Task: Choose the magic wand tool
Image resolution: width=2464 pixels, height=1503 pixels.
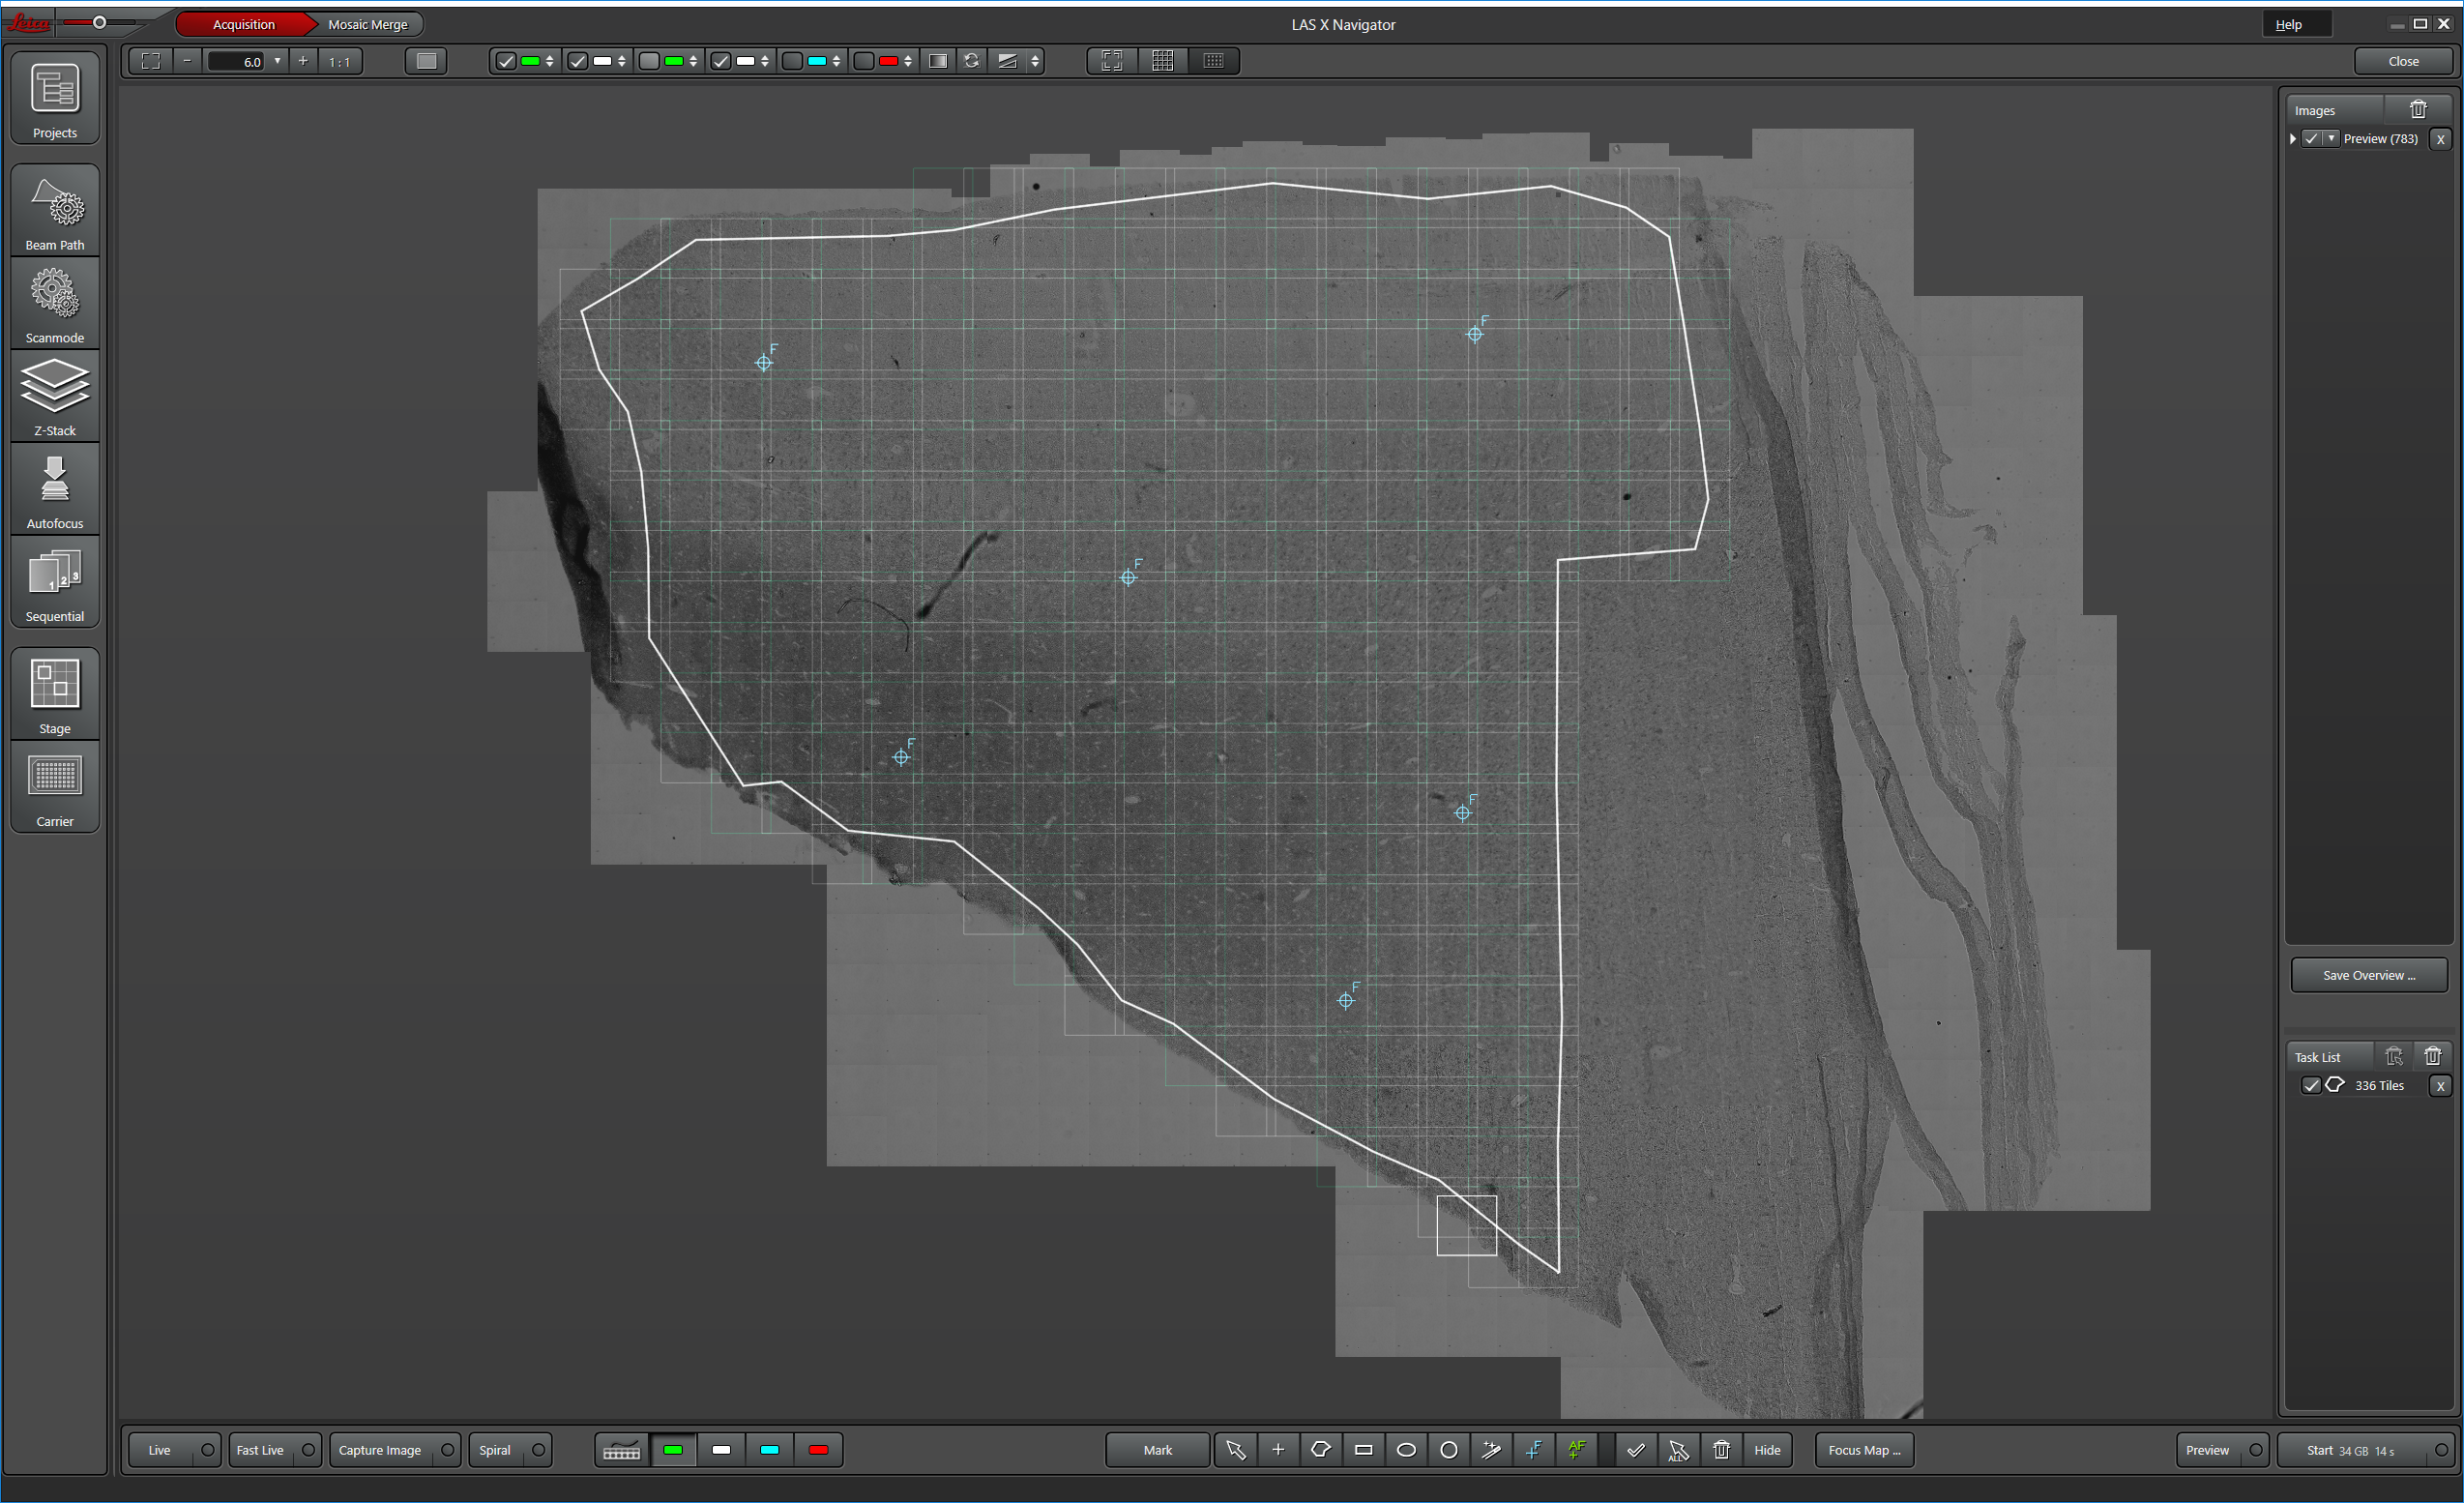Action: [1491, 1450]
